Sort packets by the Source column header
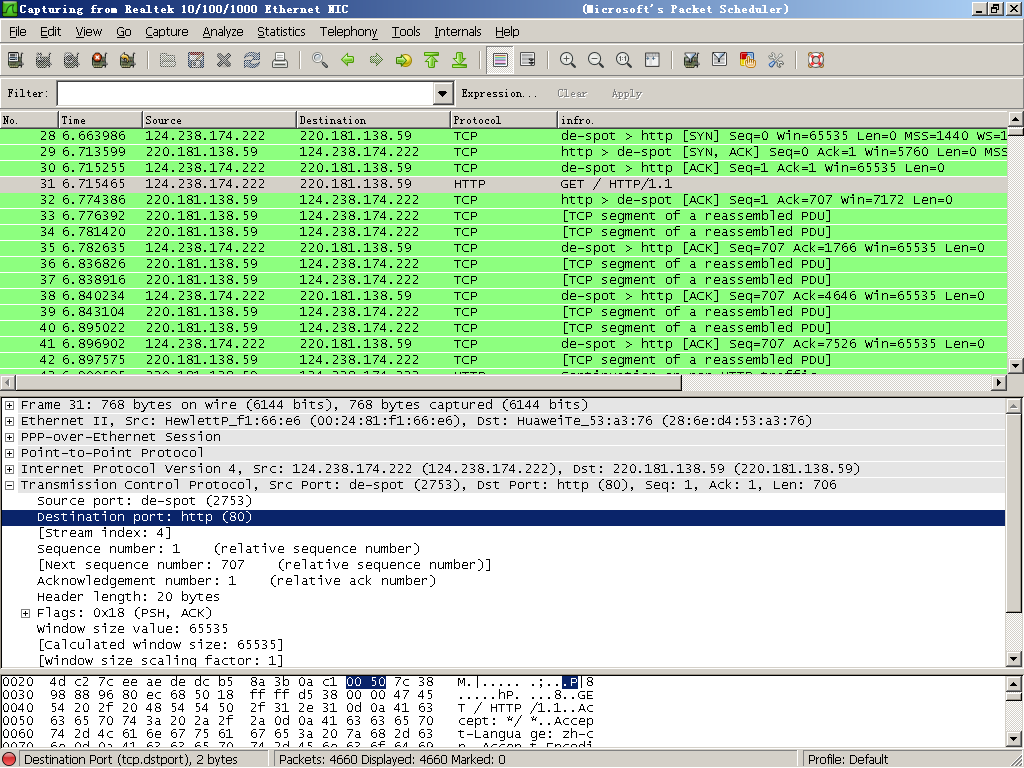Screen dimensions: 1024x768 (x=219, y=120)
